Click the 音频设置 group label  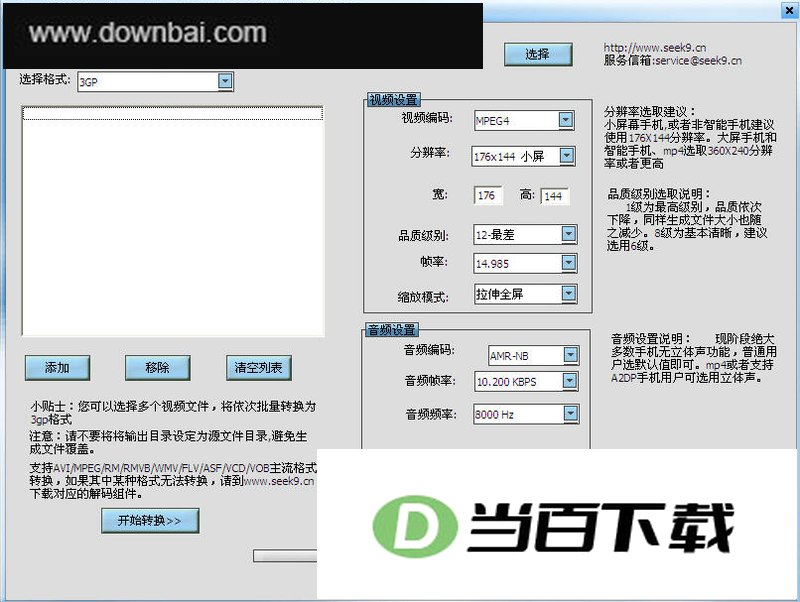click(392, 330)
